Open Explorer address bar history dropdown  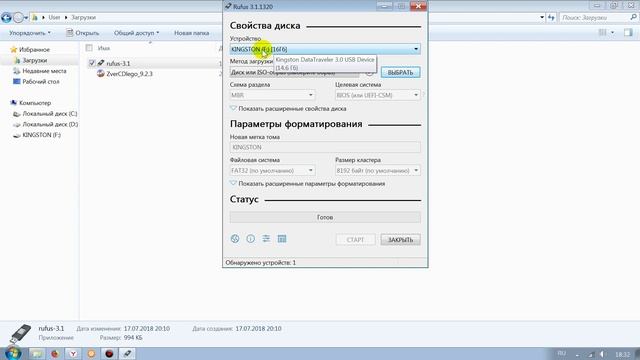click(x=542, y=17)
